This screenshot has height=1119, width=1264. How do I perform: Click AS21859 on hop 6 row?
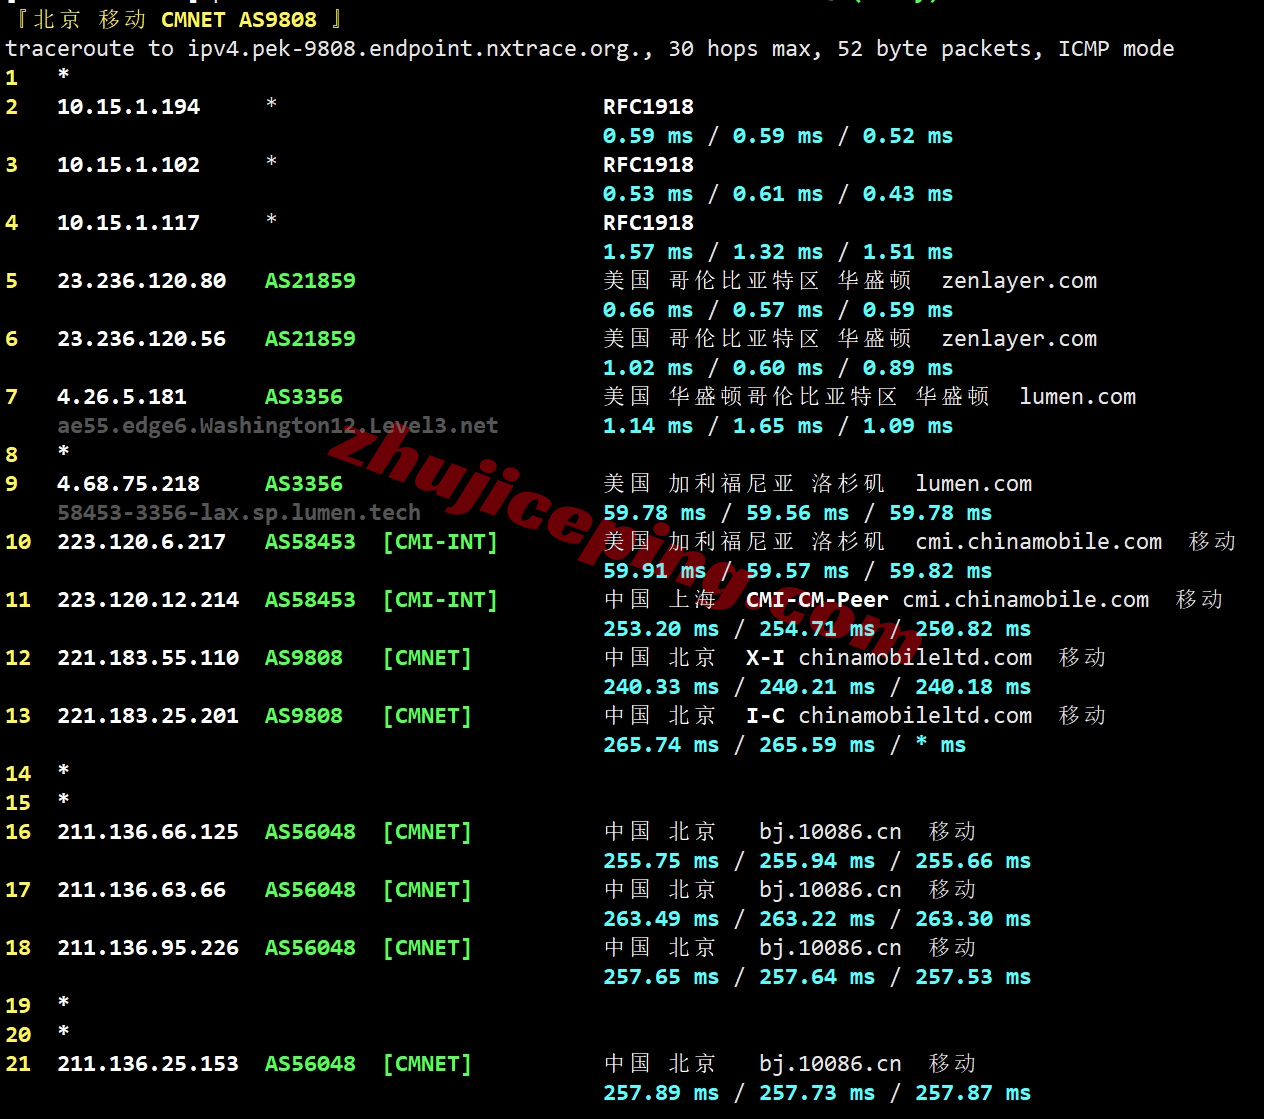(310, 339)
